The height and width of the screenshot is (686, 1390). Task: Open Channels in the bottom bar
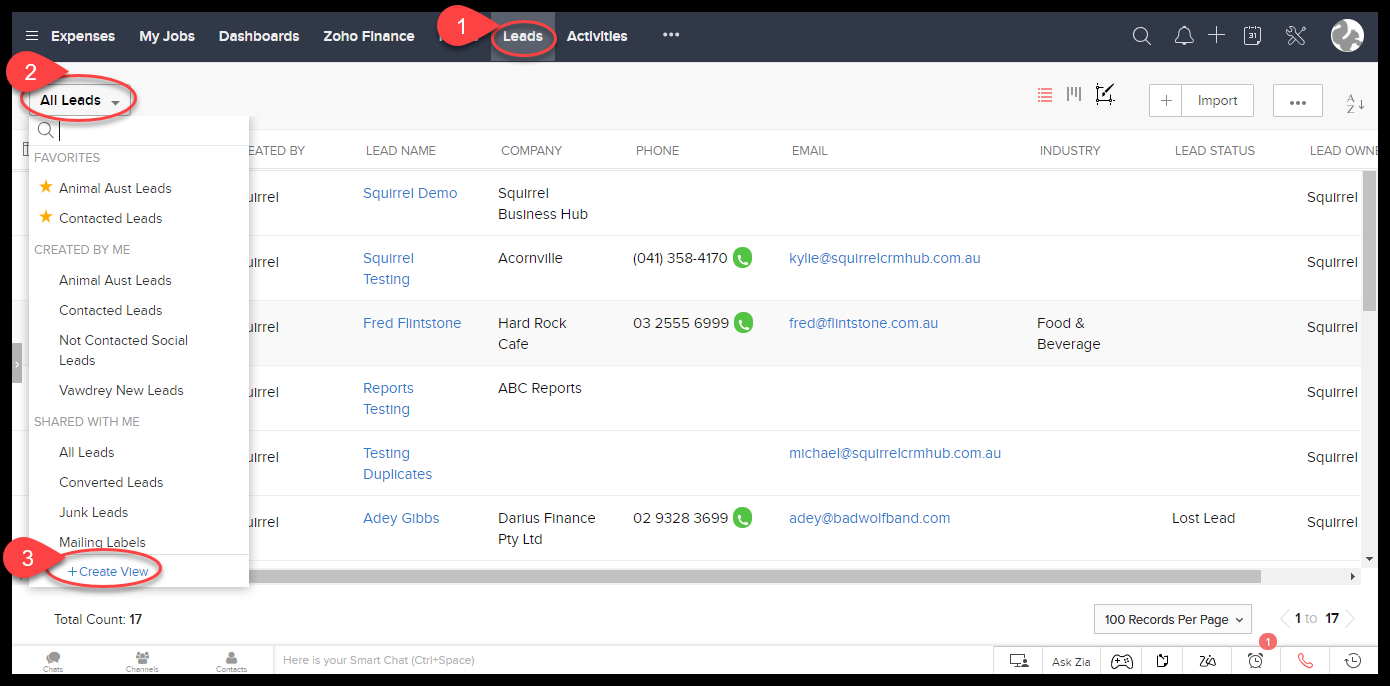(142, 661)
